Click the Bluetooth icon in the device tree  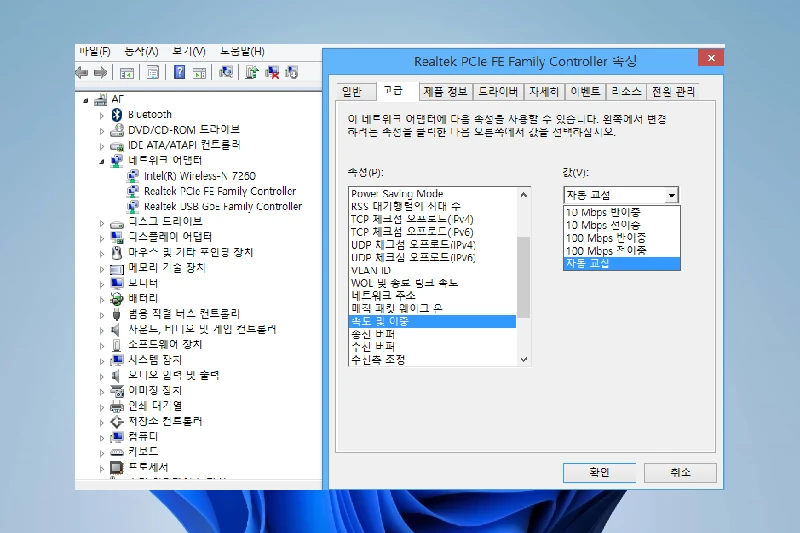click(117, 115)
